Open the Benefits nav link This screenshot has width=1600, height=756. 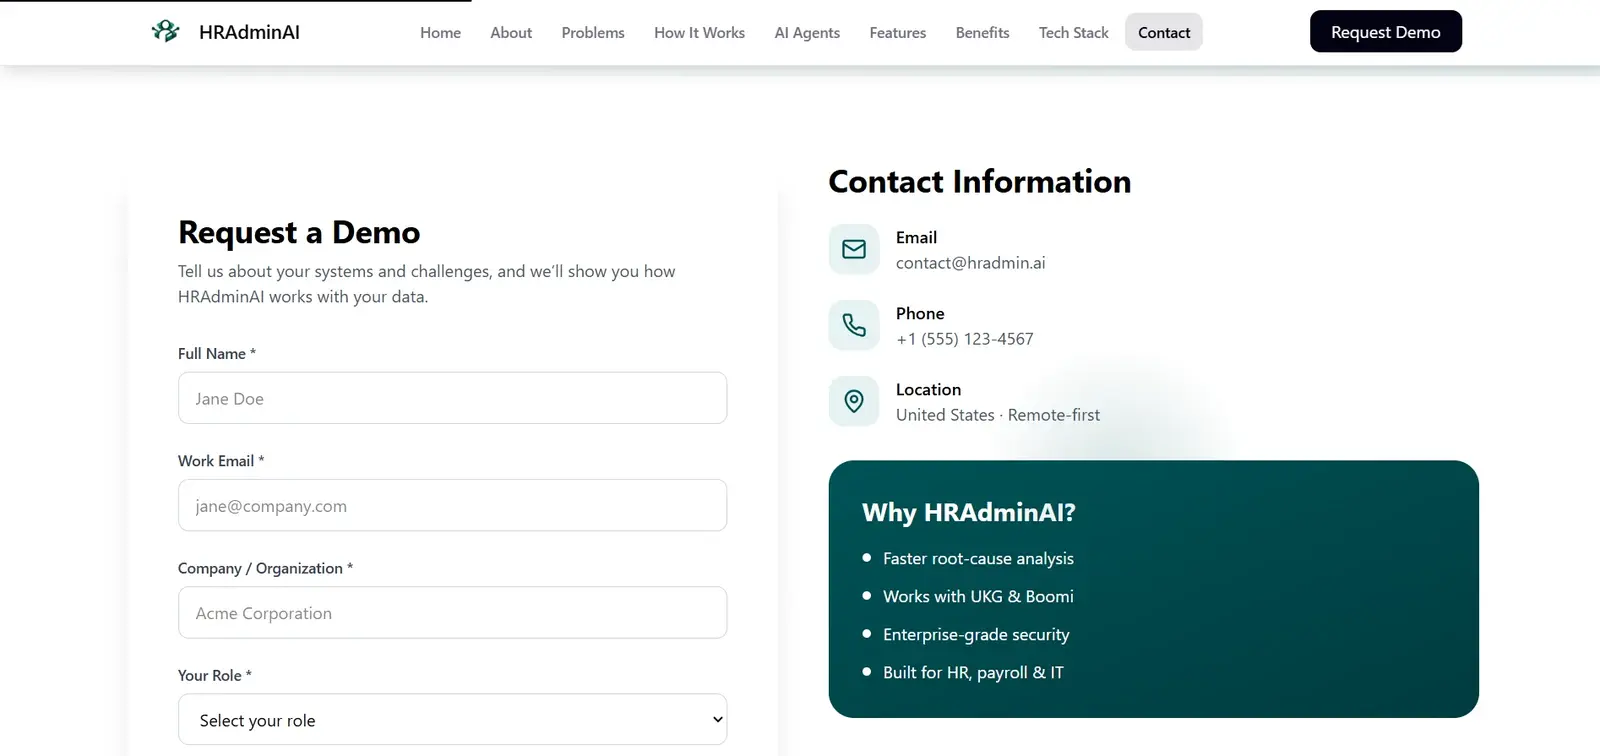(x=982, y=32)
